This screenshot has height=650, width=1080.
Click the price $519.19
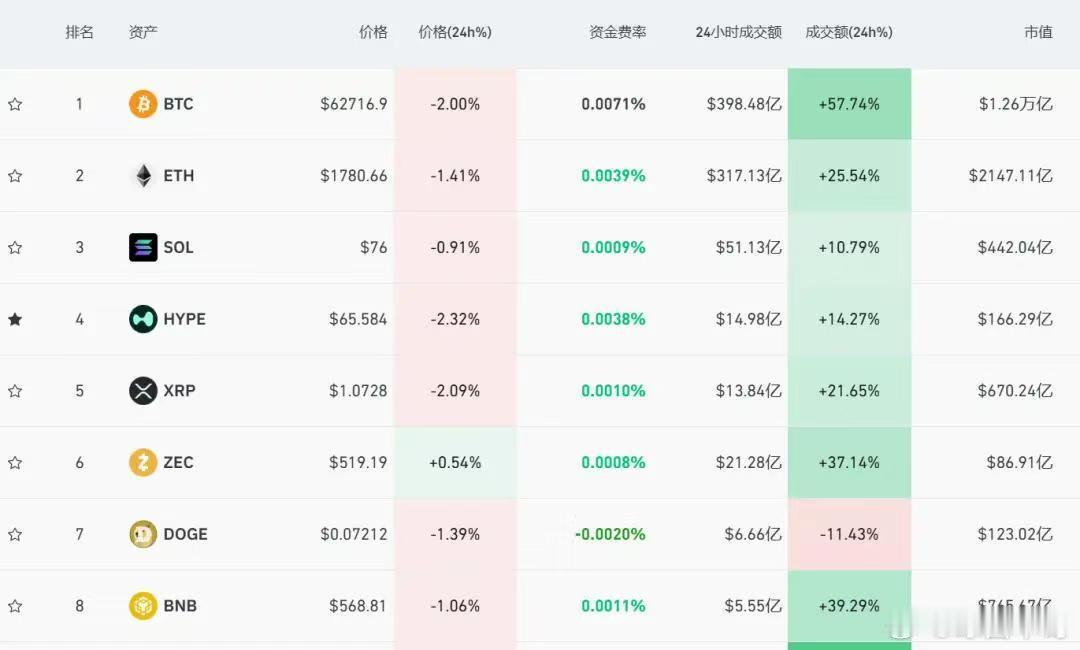pos(358,462)
